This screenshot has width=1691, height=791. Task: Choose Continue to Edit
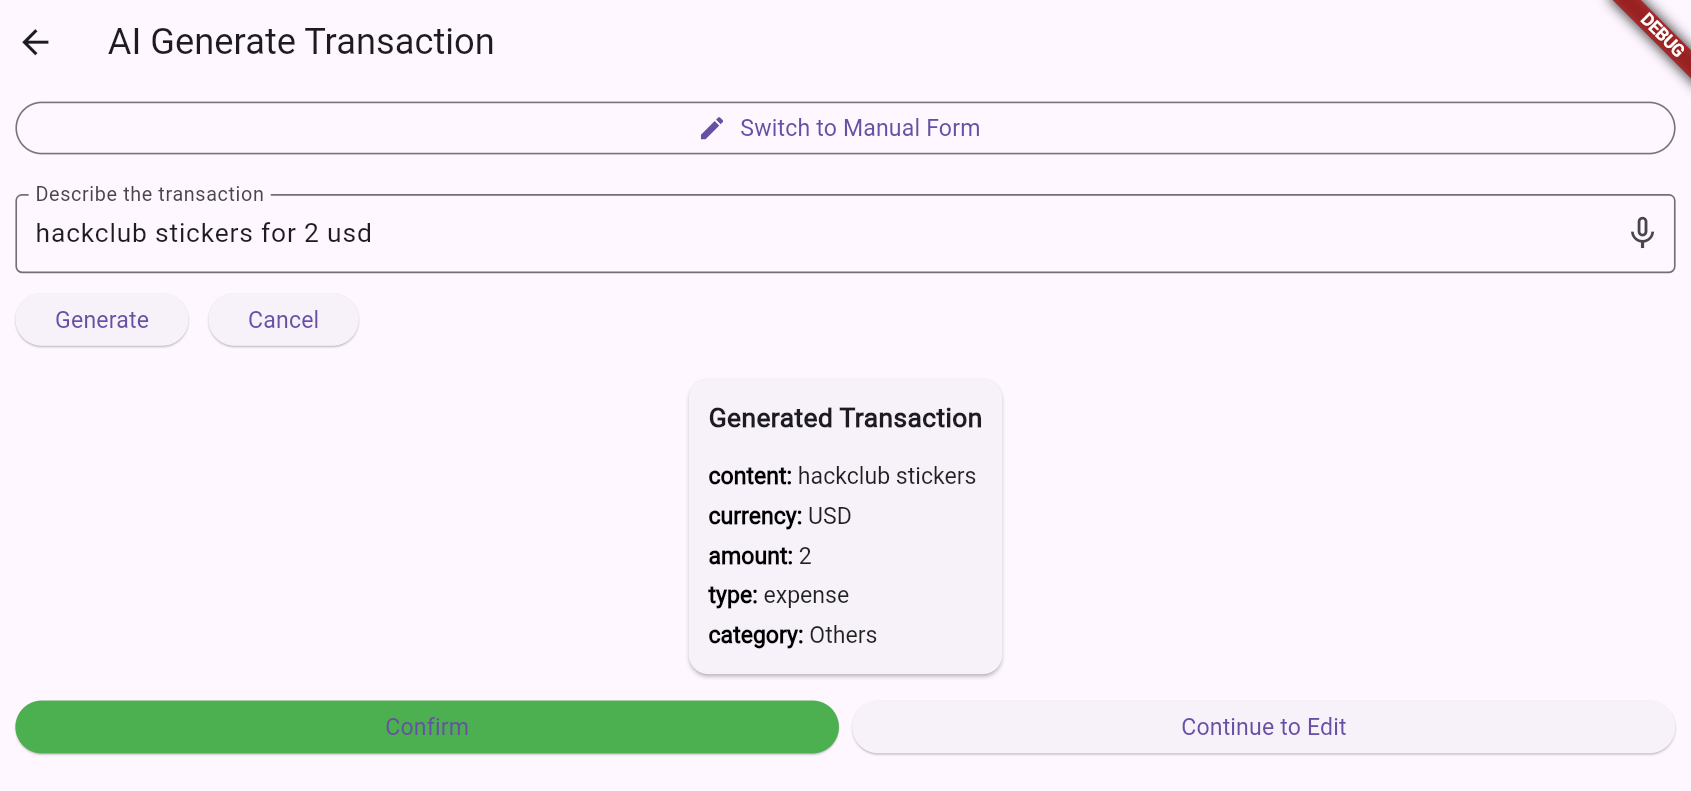[1263, 727]
